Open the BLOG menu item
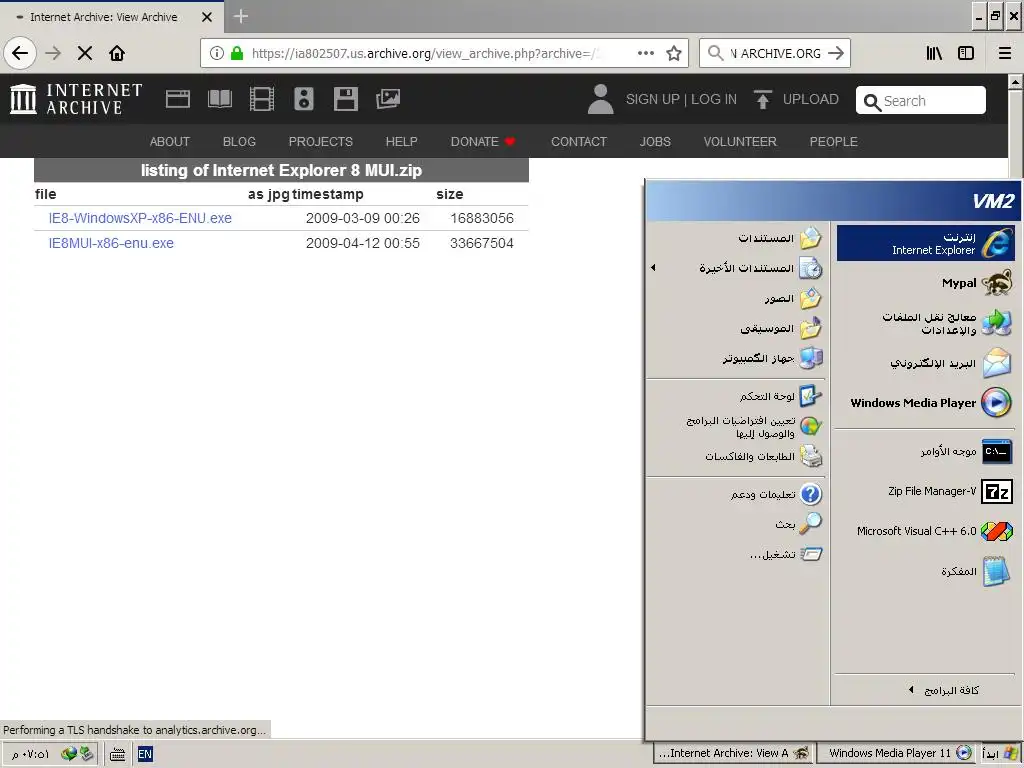Viewport: 1024px width, 768px height. click(x=239, y=142)
